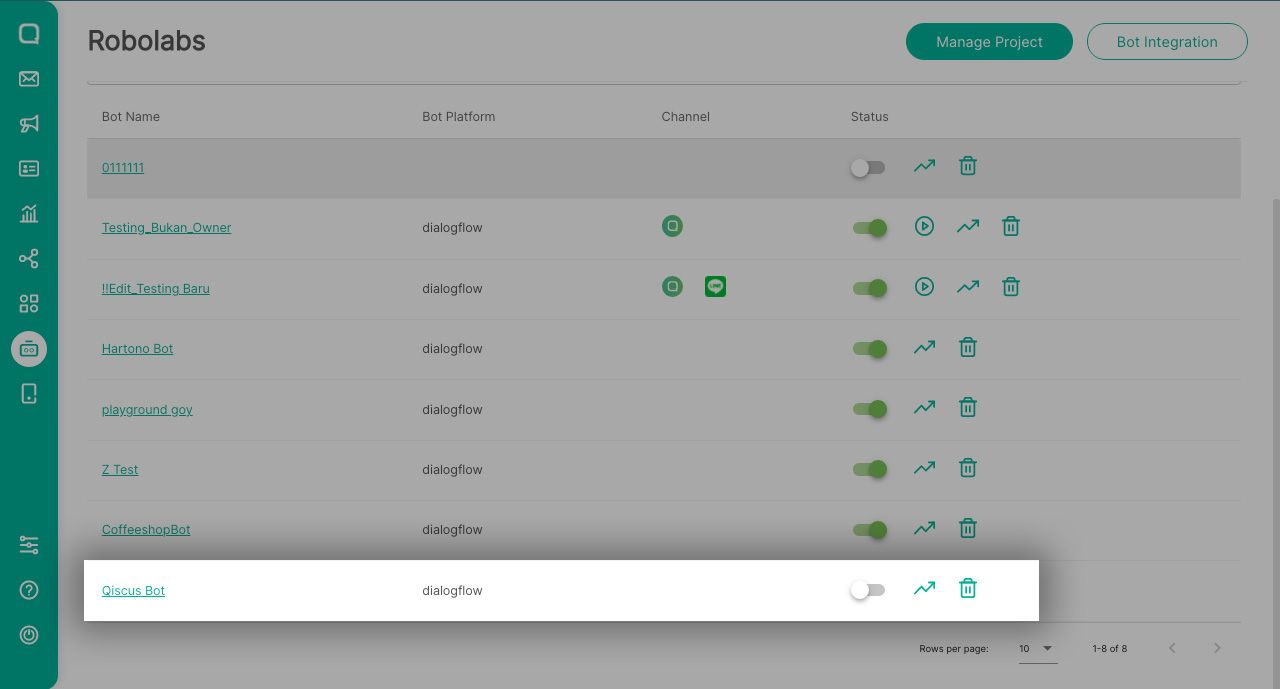Viewport: 1280px width, 689px height.
Task: Delete the Qiscus Bot using trash icon
Action: pyautogui.click(x=967, y=589)
